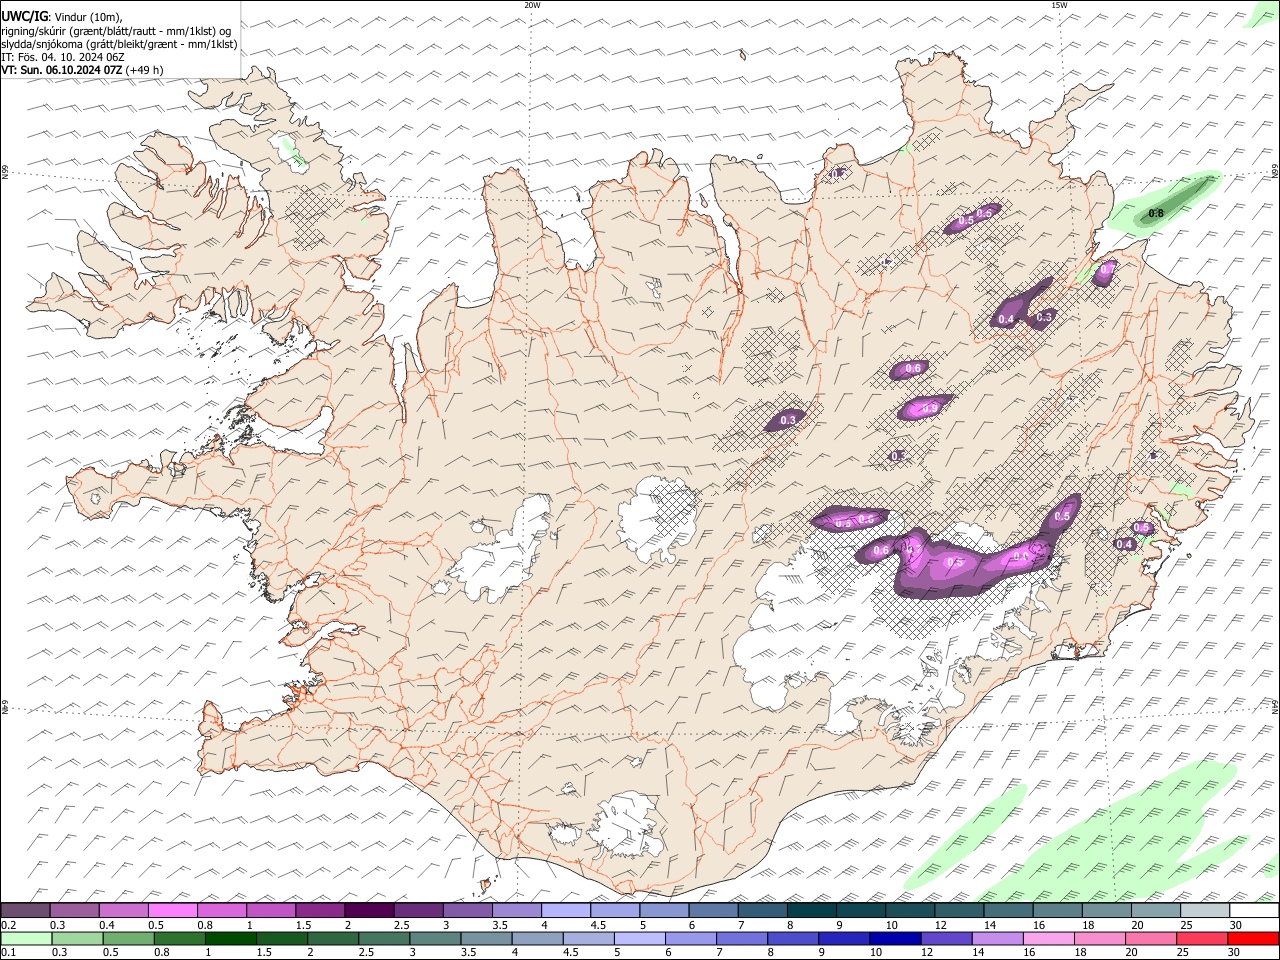The image size is (1280, 960).
Task: Select the VT Sun. 06.10.2024 07Z line
Action: tap(63, 70)
